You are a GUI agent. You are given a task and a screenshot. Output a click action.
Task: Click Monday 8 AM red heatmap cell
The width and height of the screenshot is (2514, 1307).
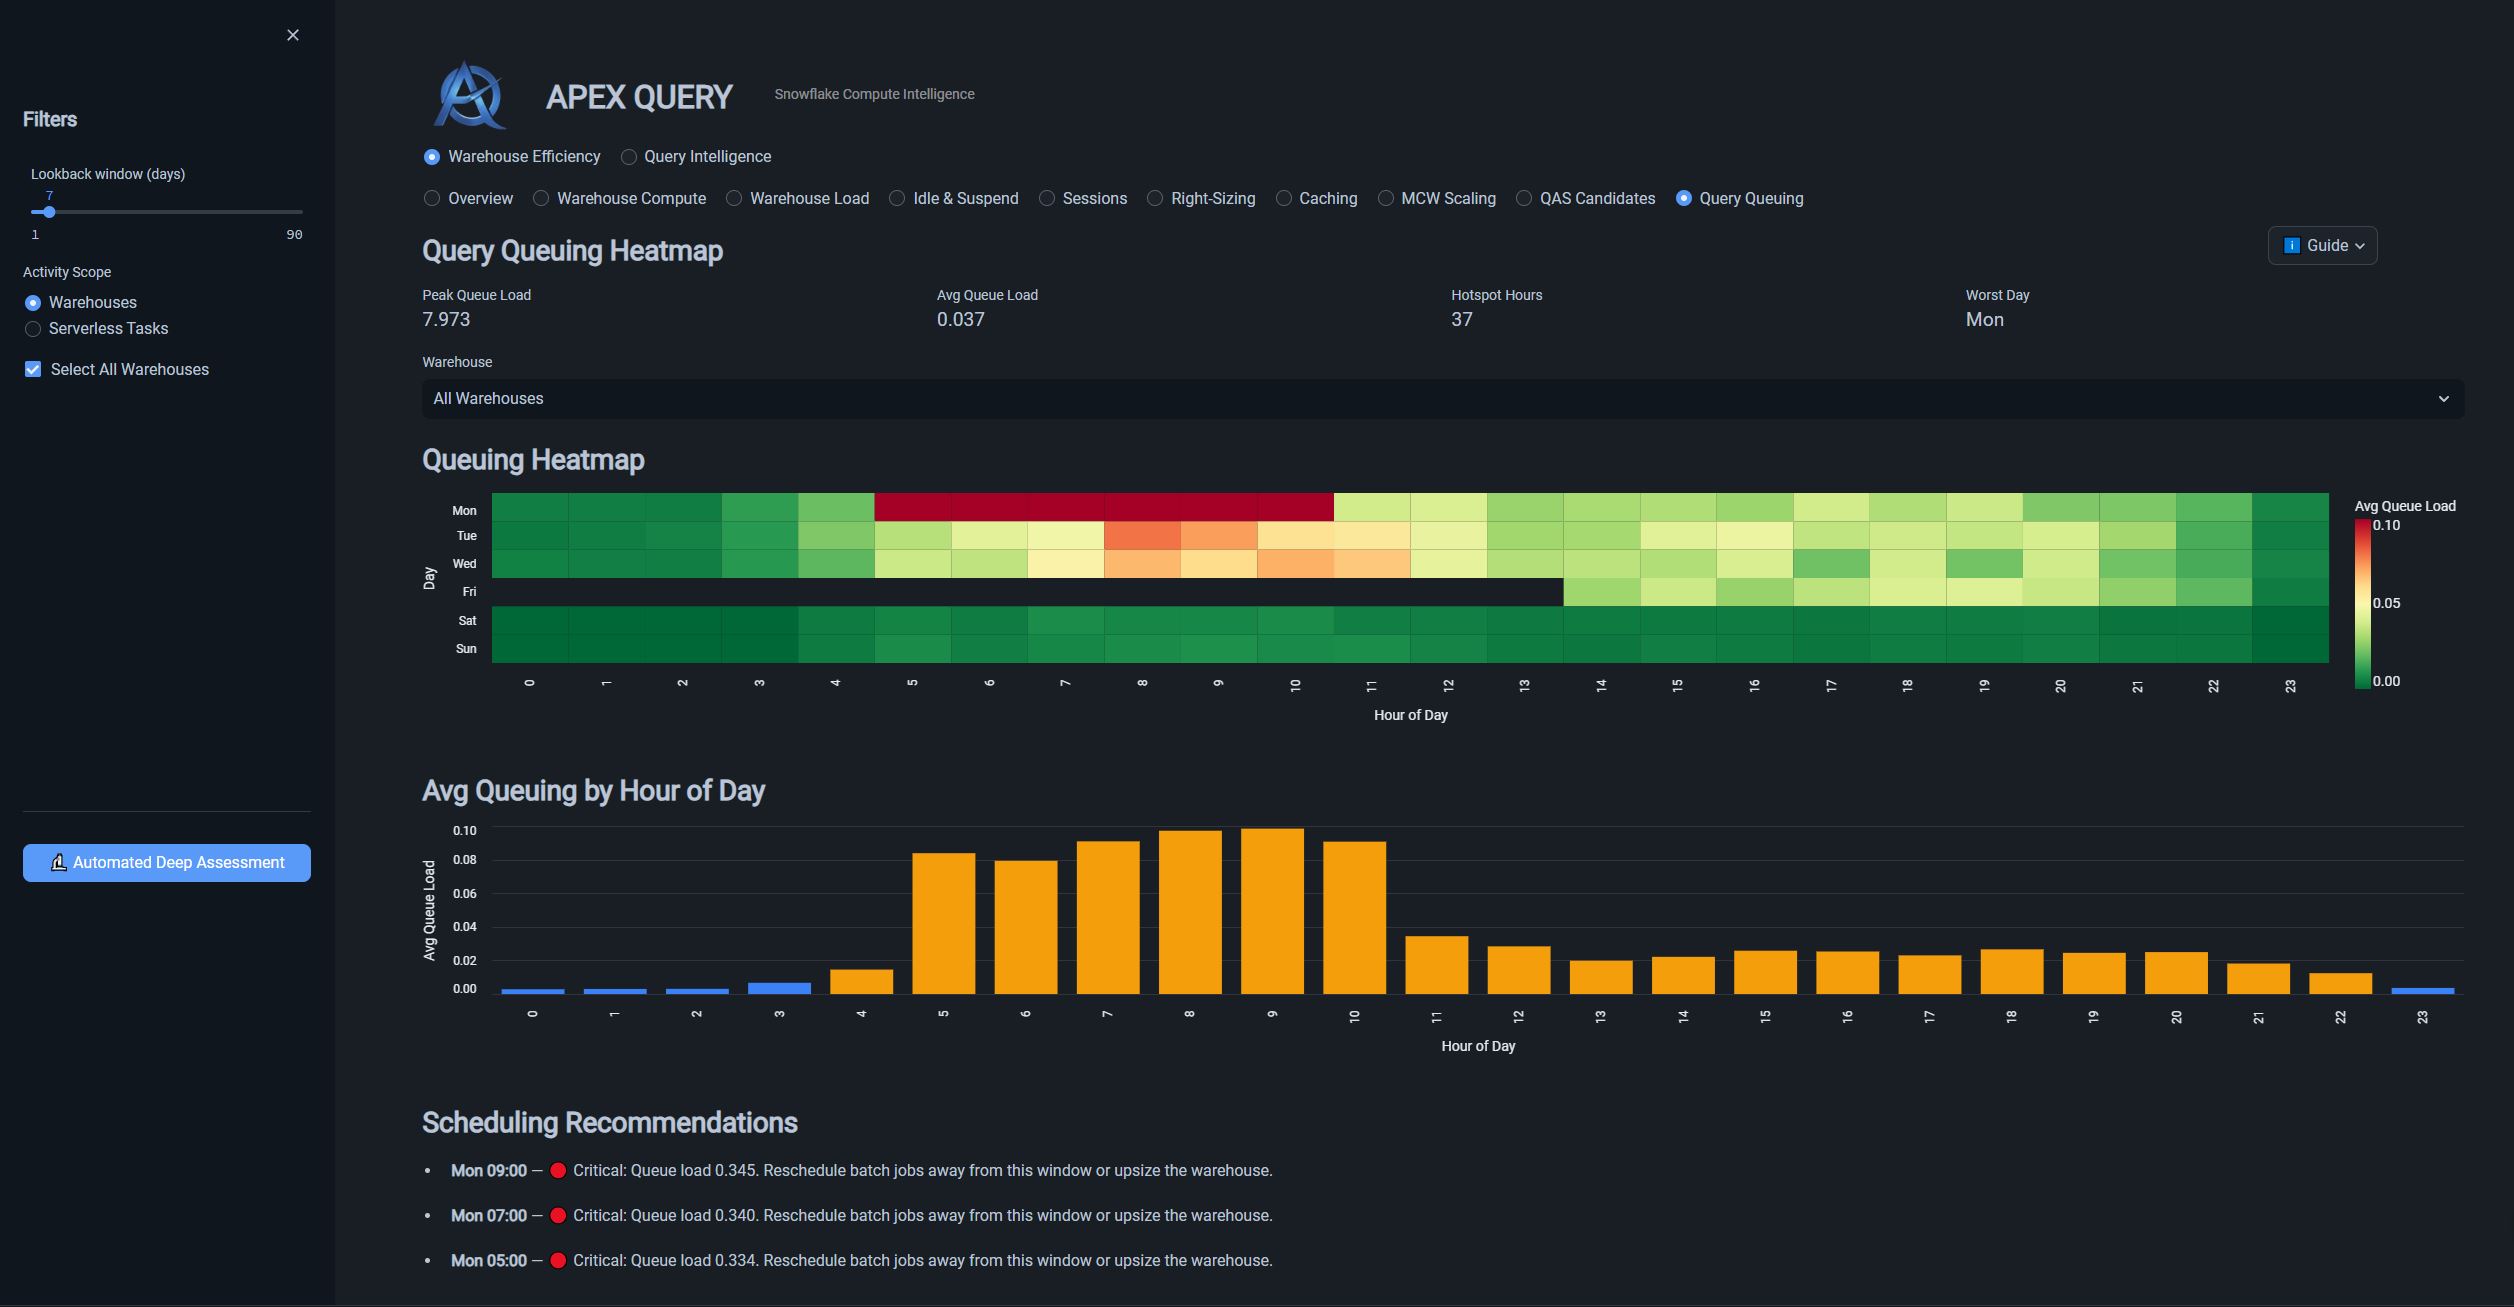point(1142,507)
